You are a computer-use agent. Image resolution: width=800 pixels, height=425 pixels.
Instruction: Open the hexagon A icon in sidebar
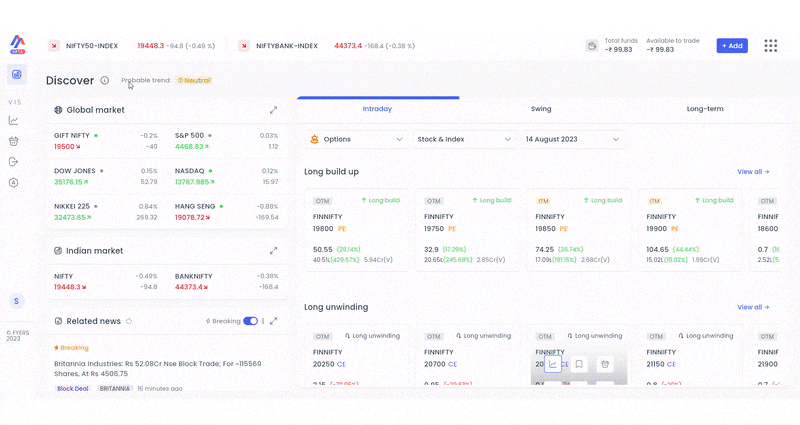[x=14, y=183]
